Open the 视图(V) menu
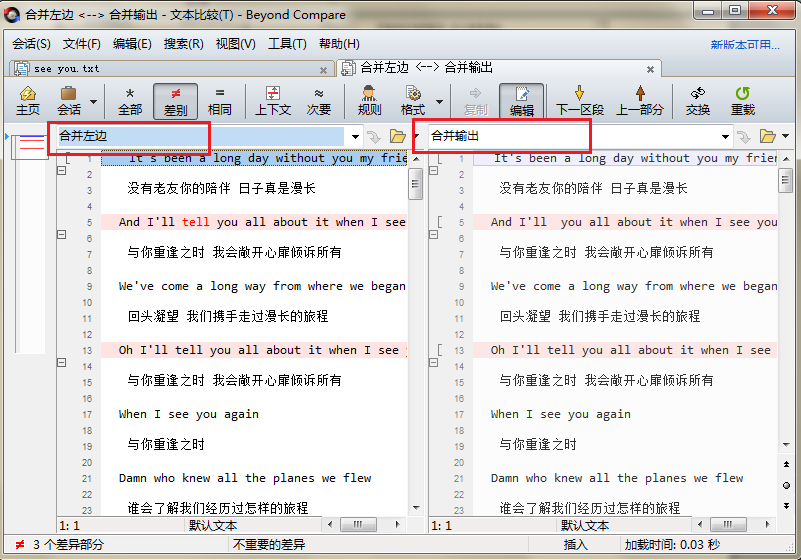The width and height of the screenshot is (801, 560). 235,44
